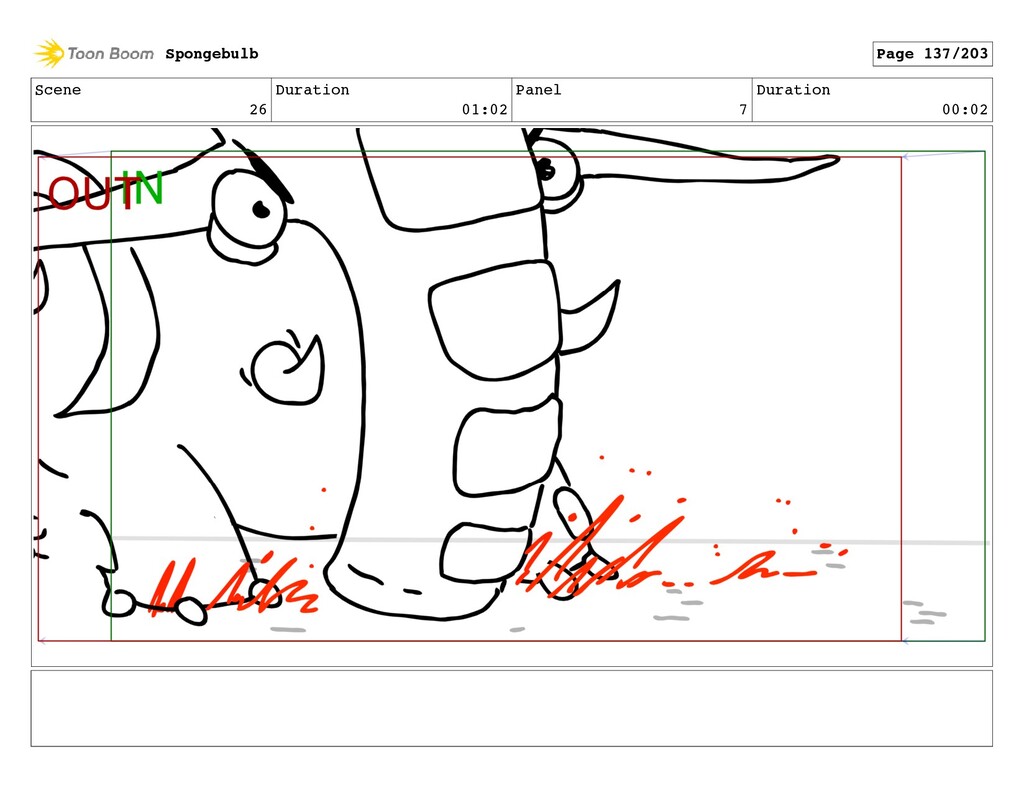The height and width of the screenshot is (793, 1024).
Task: Click the 'Page 137/203' page indicator
Action: tap(932, 54)
